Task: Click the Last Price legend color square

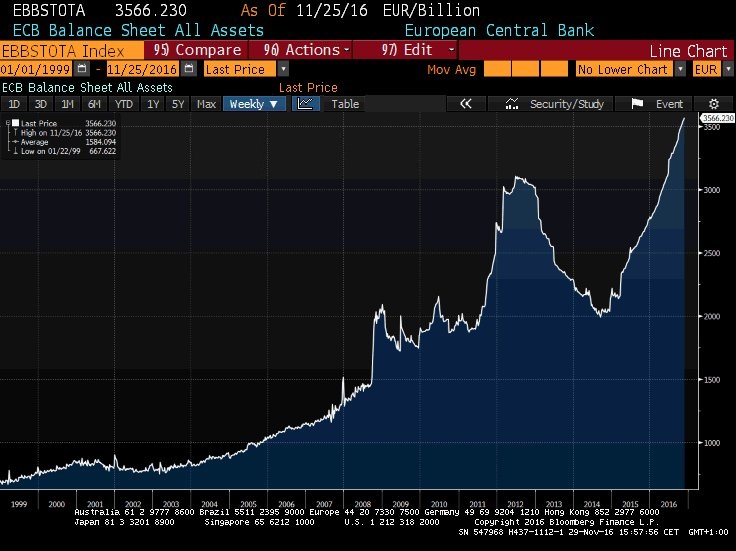Action: (x=15, y=123)
